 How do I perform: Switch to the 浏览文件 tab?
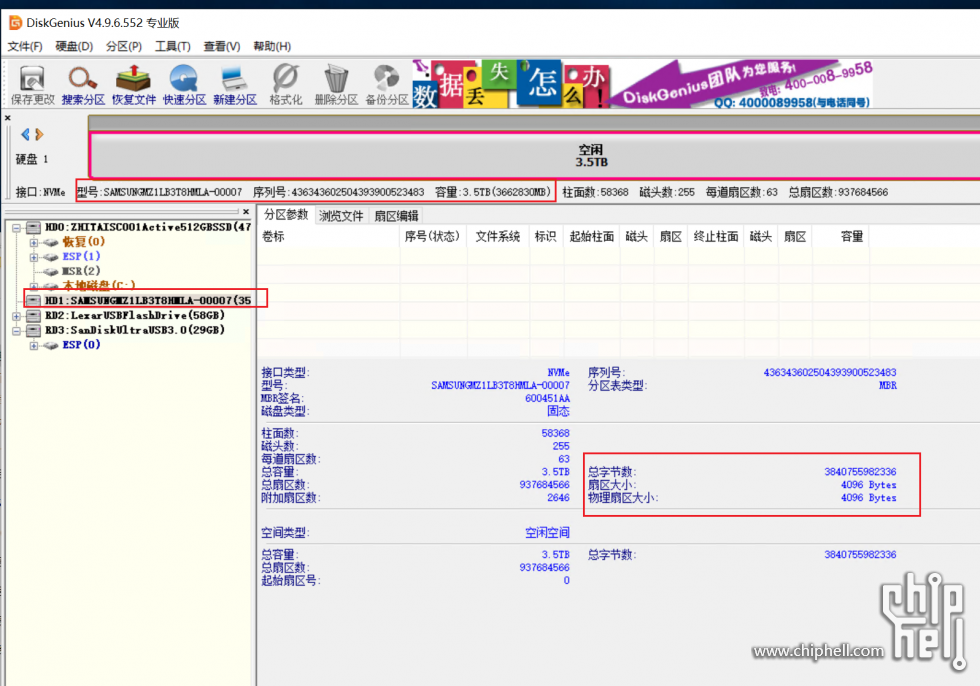(x=341, y=216)
